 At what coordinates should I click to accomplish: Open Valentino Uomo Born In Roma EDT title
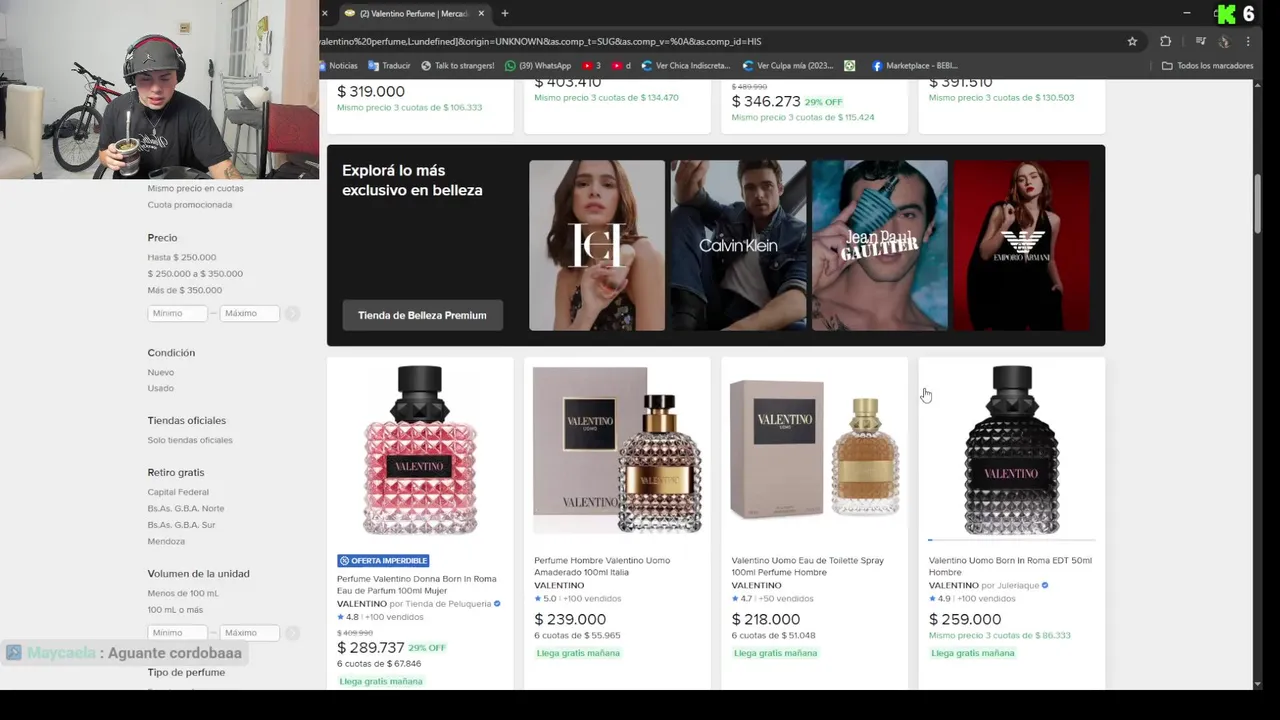click(x=1010, y=566)
